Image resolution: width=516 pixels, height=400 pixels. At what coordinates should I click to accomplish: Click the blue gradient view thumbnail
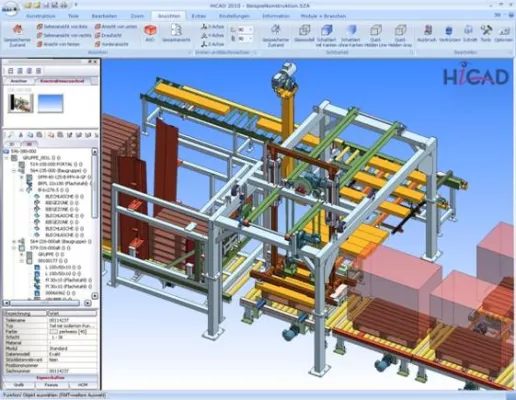(50, 103)
